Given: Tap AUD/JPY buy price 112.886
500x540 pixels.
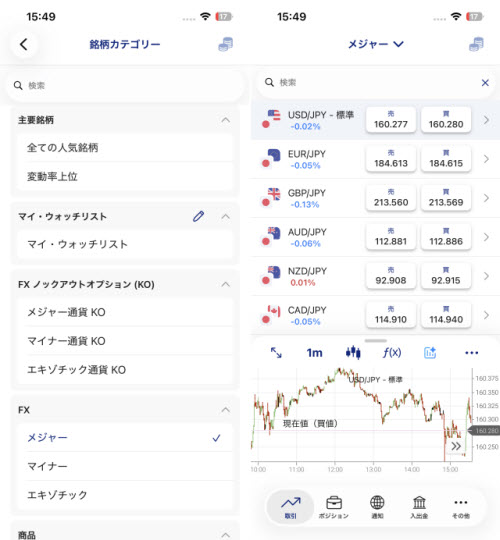Looking at the screenshot, I should click(446, 237).
